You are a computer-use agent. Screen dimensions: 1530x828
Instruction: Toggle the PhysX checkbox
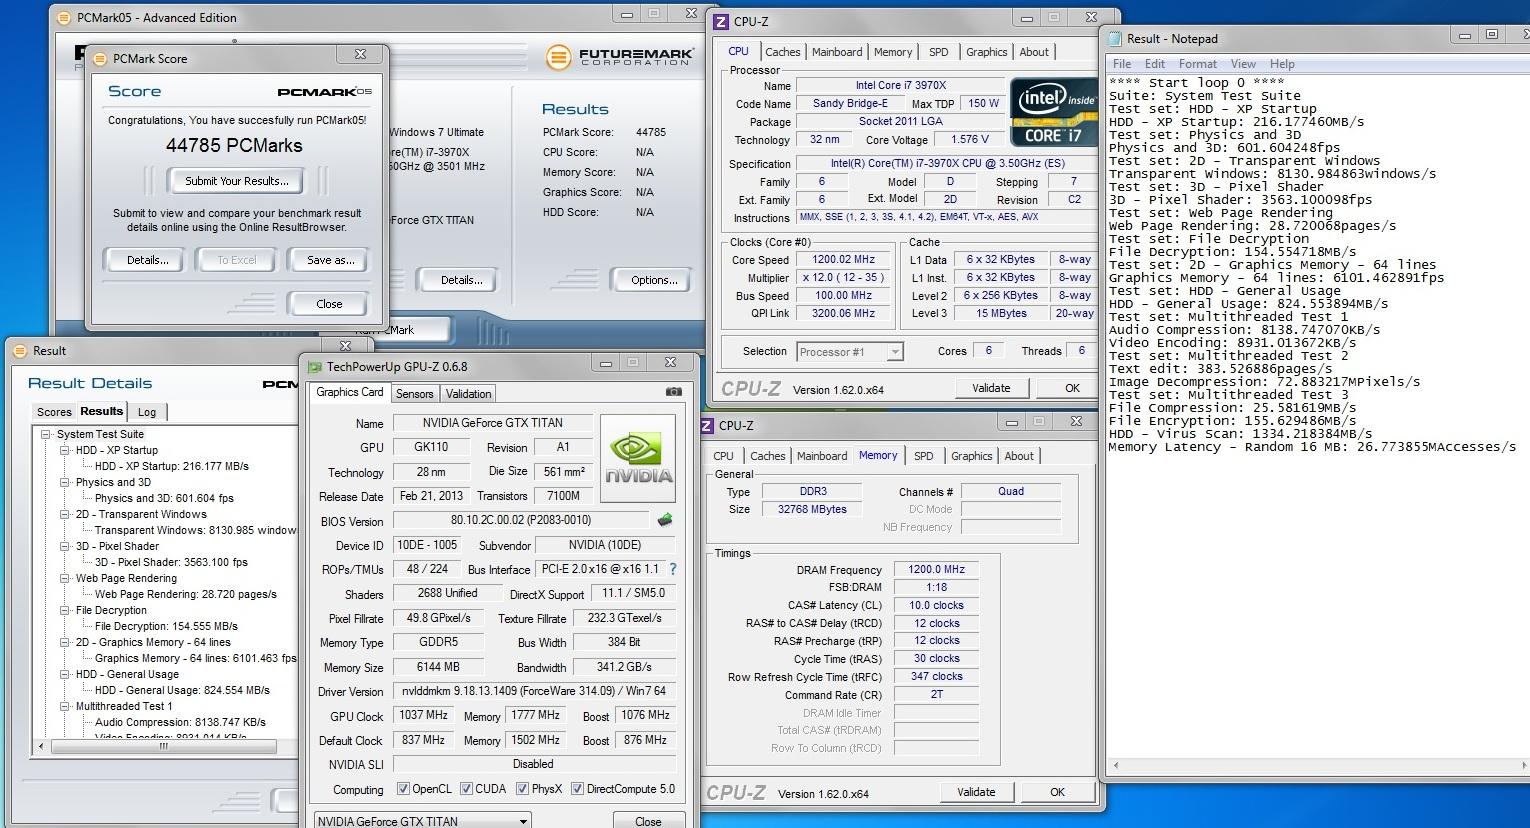522,789
